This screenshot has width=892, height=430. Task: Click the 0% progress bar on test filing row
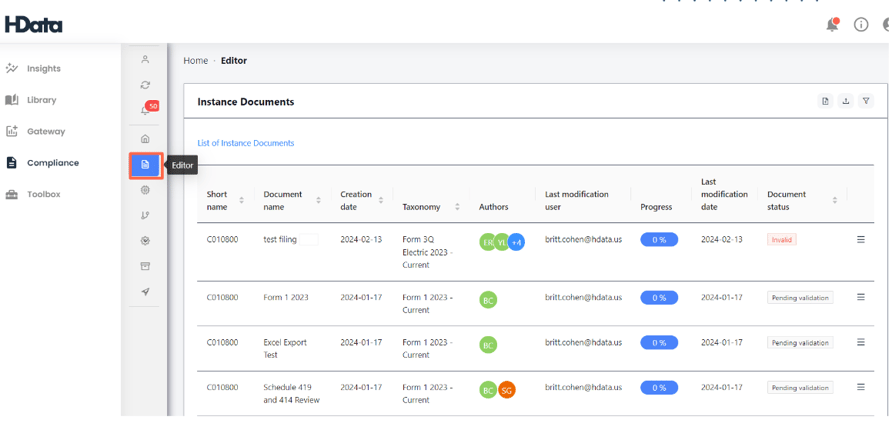click(659, 239)
